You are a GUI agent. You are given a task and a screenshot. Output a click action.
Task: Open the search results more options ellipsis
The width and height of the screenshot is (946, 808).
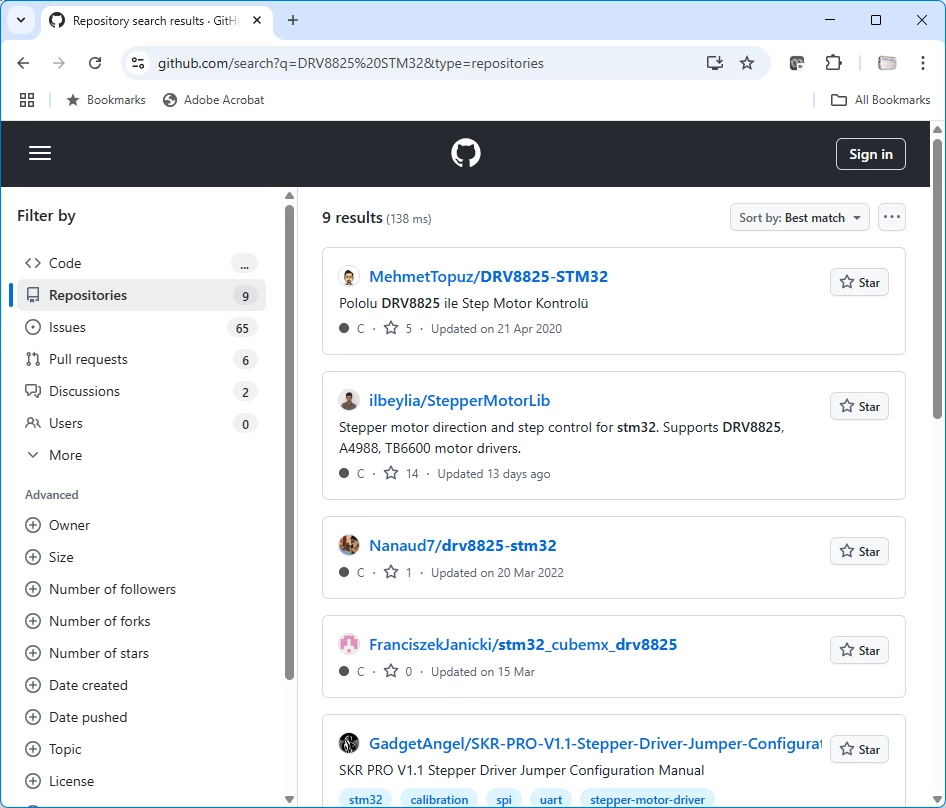tap(892, 217)
